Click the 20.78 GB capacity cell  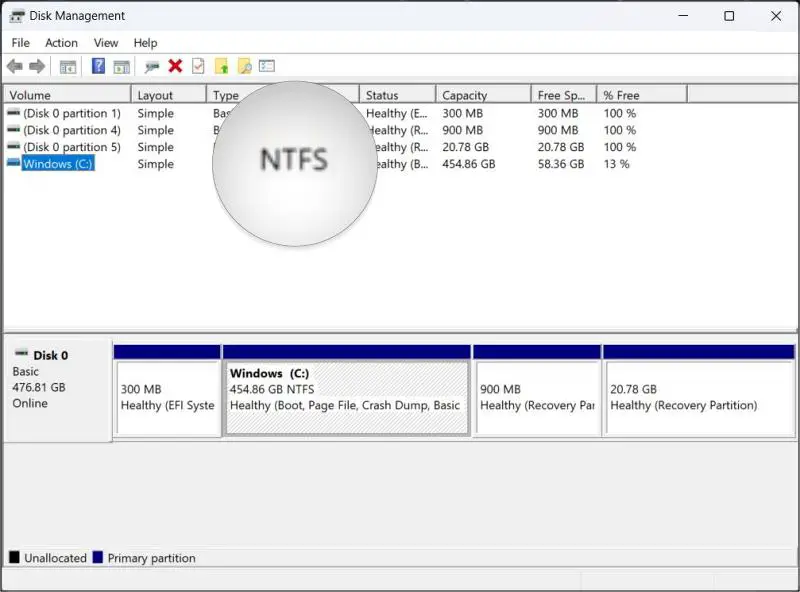465,147
